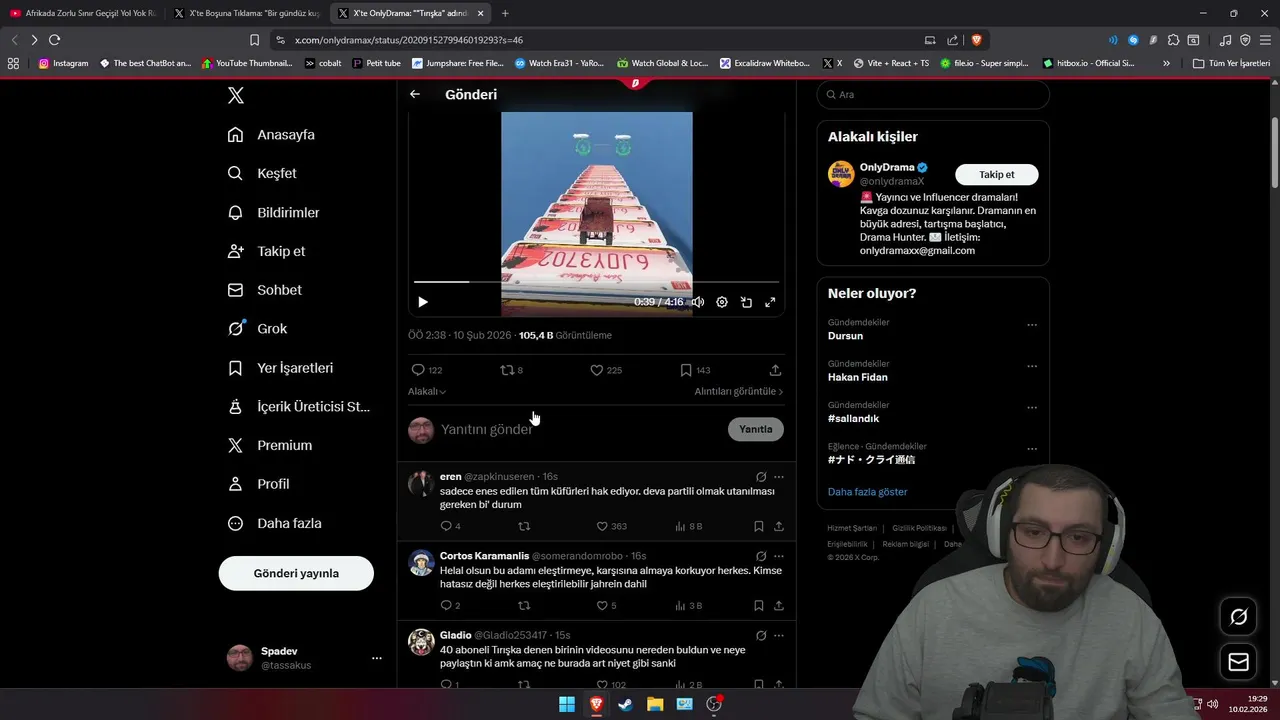Open Alıntıları görüntüle link
The image size is (1280, 720).
pyautogui.click(x=739, y=392)
